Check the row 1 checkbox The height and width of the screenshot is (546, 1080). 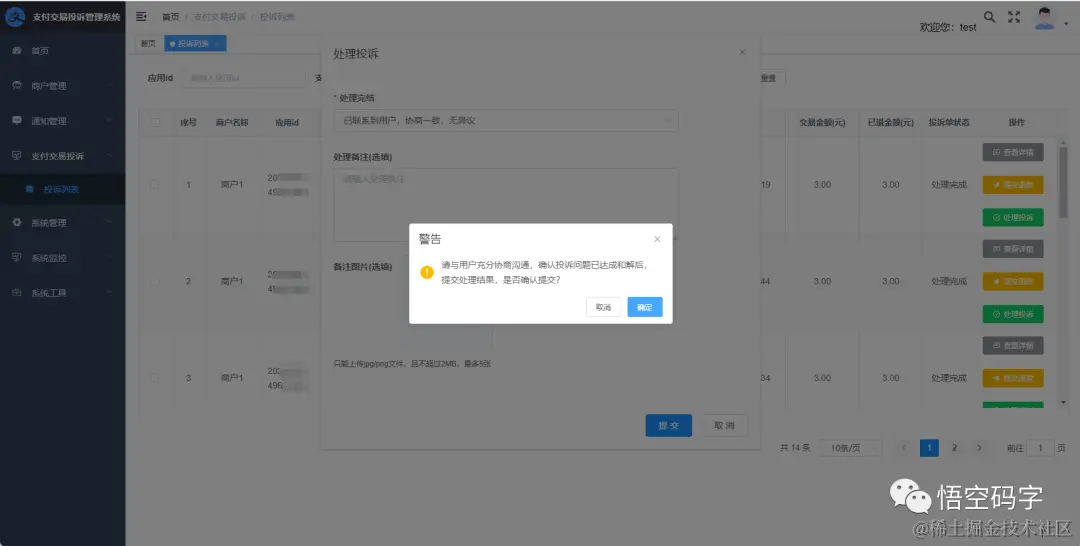[x=154, y=185]
